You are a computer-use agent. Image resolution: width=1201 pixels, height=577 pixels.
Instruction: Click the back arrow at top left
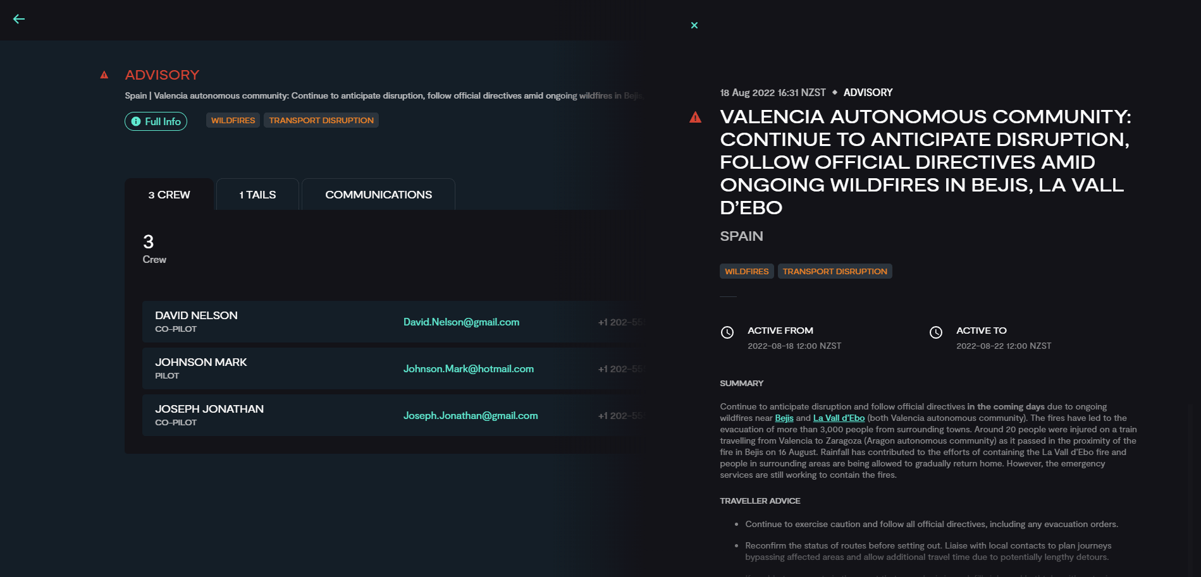pos(18,18)
